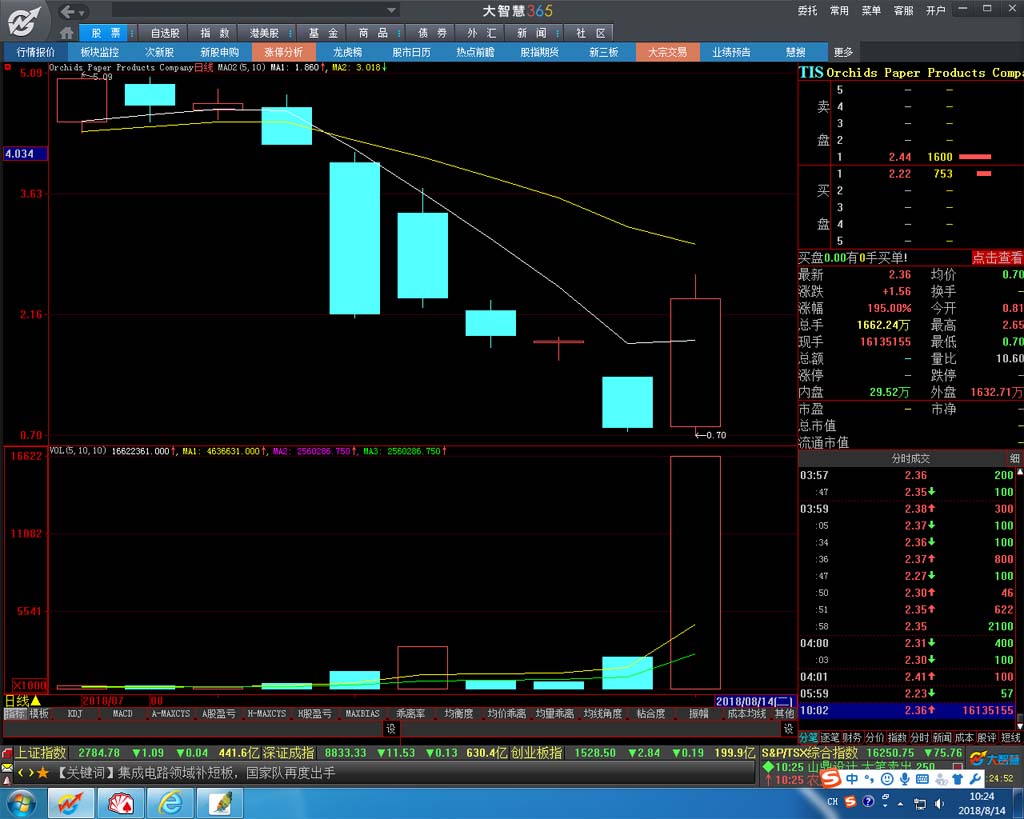Click the 更多 button
This screenshot has width=1024, height=819.
click(x=843, y=52)
